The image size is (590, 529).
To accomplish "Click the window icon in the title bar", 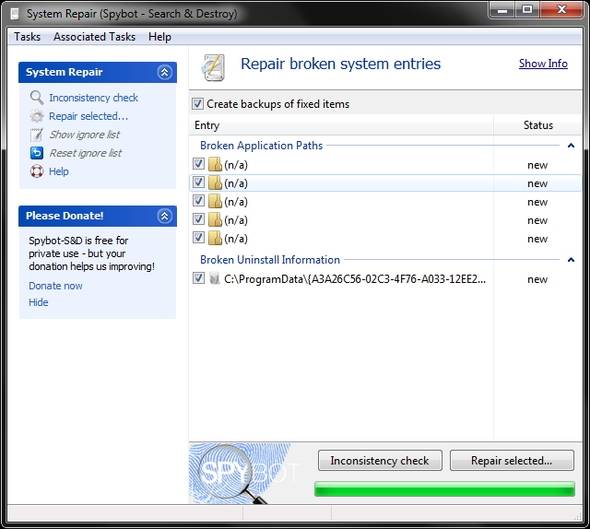I will pos(15,14).
